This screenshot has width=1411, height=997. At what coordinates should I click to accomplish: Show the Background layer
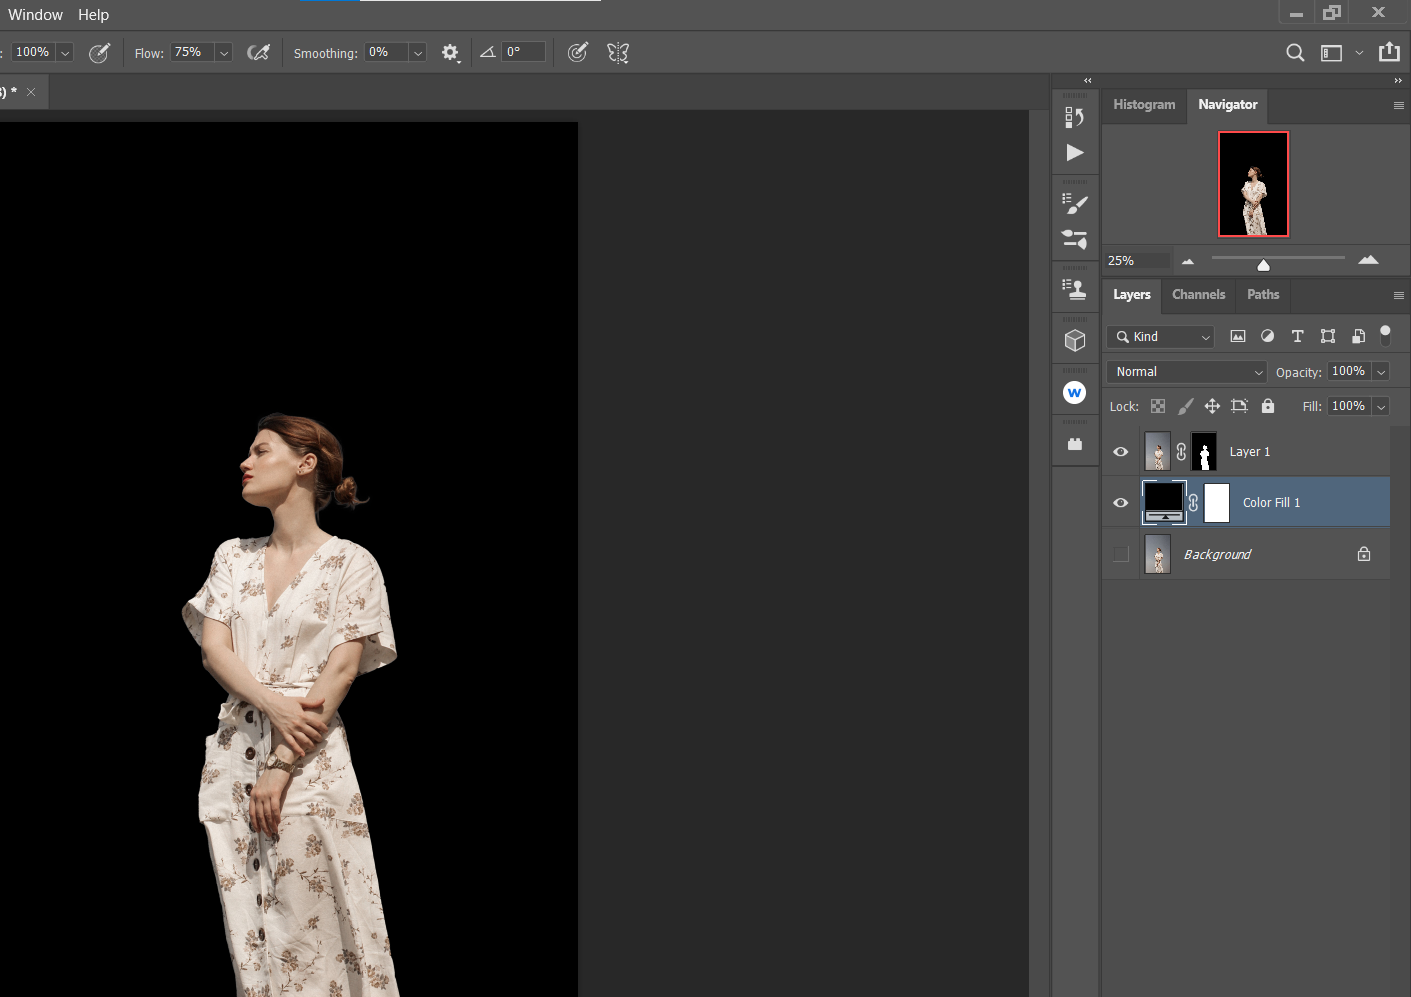coord(1121,554)
